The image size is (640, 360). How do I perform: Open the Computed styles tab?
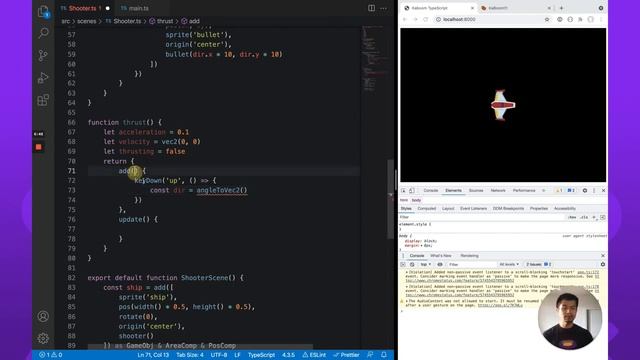point(427,209)
